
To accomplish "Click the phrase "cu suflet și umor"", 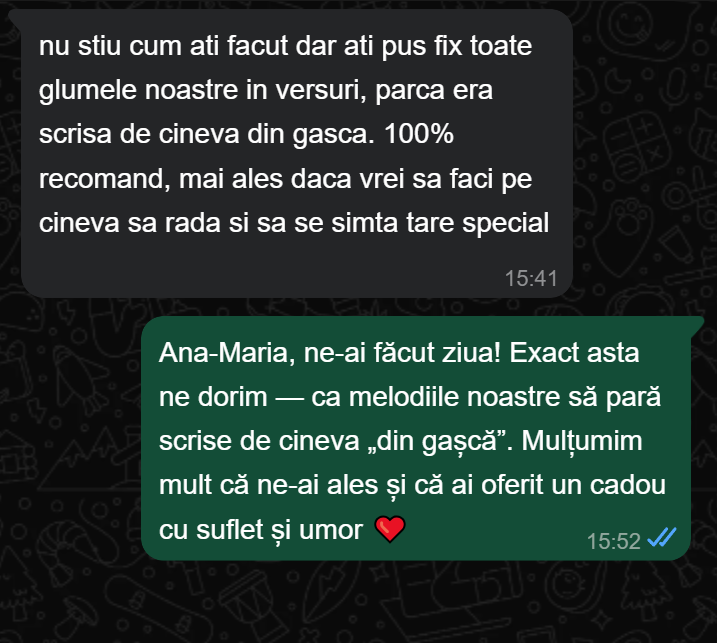I will click(x=261, y=530).
